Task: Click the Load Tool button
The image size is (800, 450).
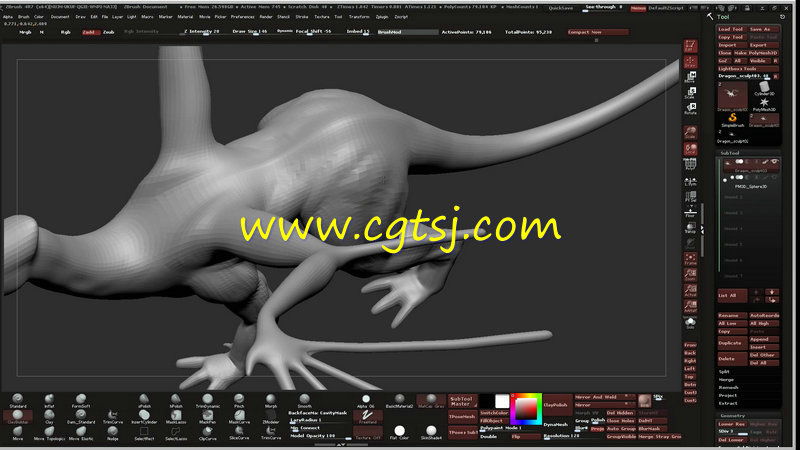Action: [732, 30]
